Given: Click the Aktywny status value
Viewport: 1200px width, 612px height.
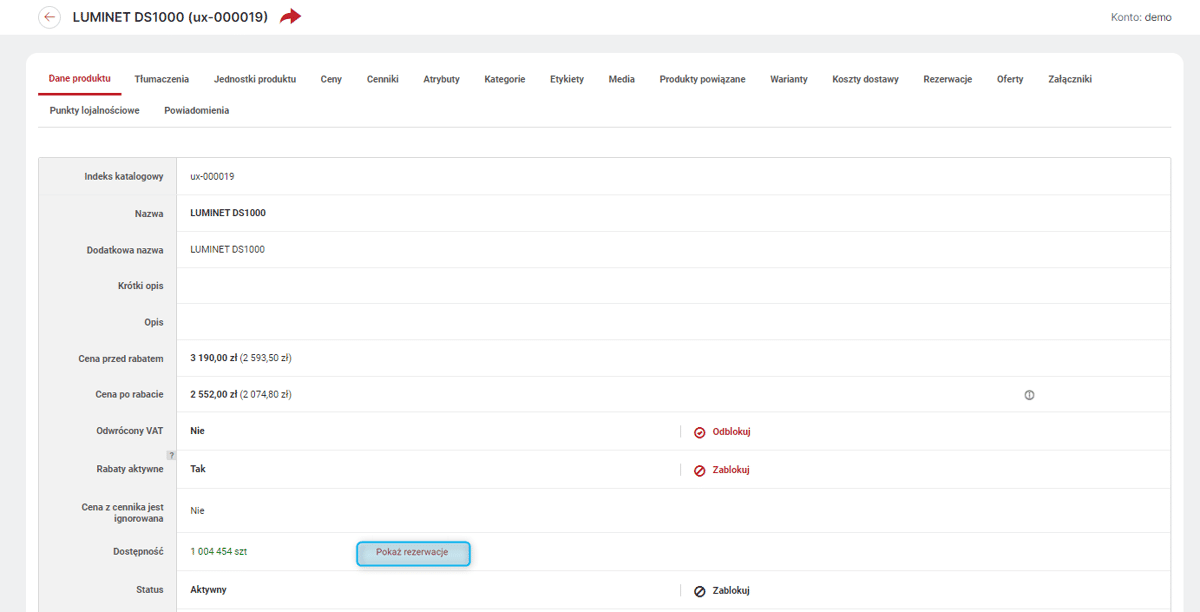Looking at the screenshot, I should (x=209, y=590).
